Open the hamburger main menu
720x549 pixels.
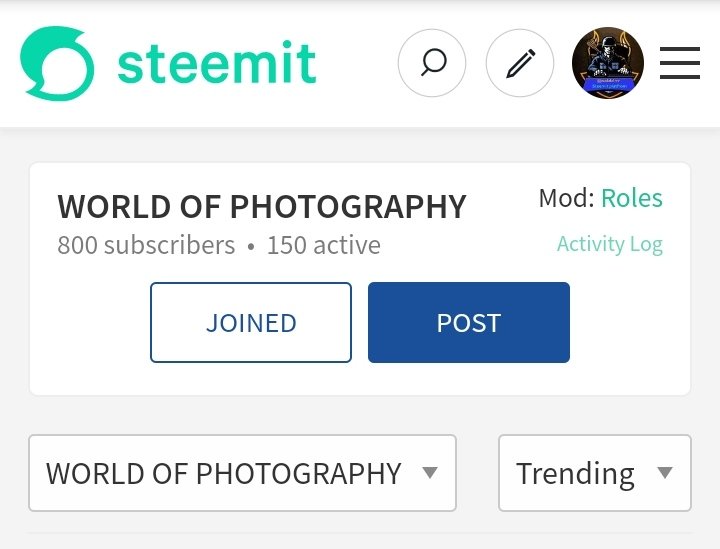(x=680, y=63)
